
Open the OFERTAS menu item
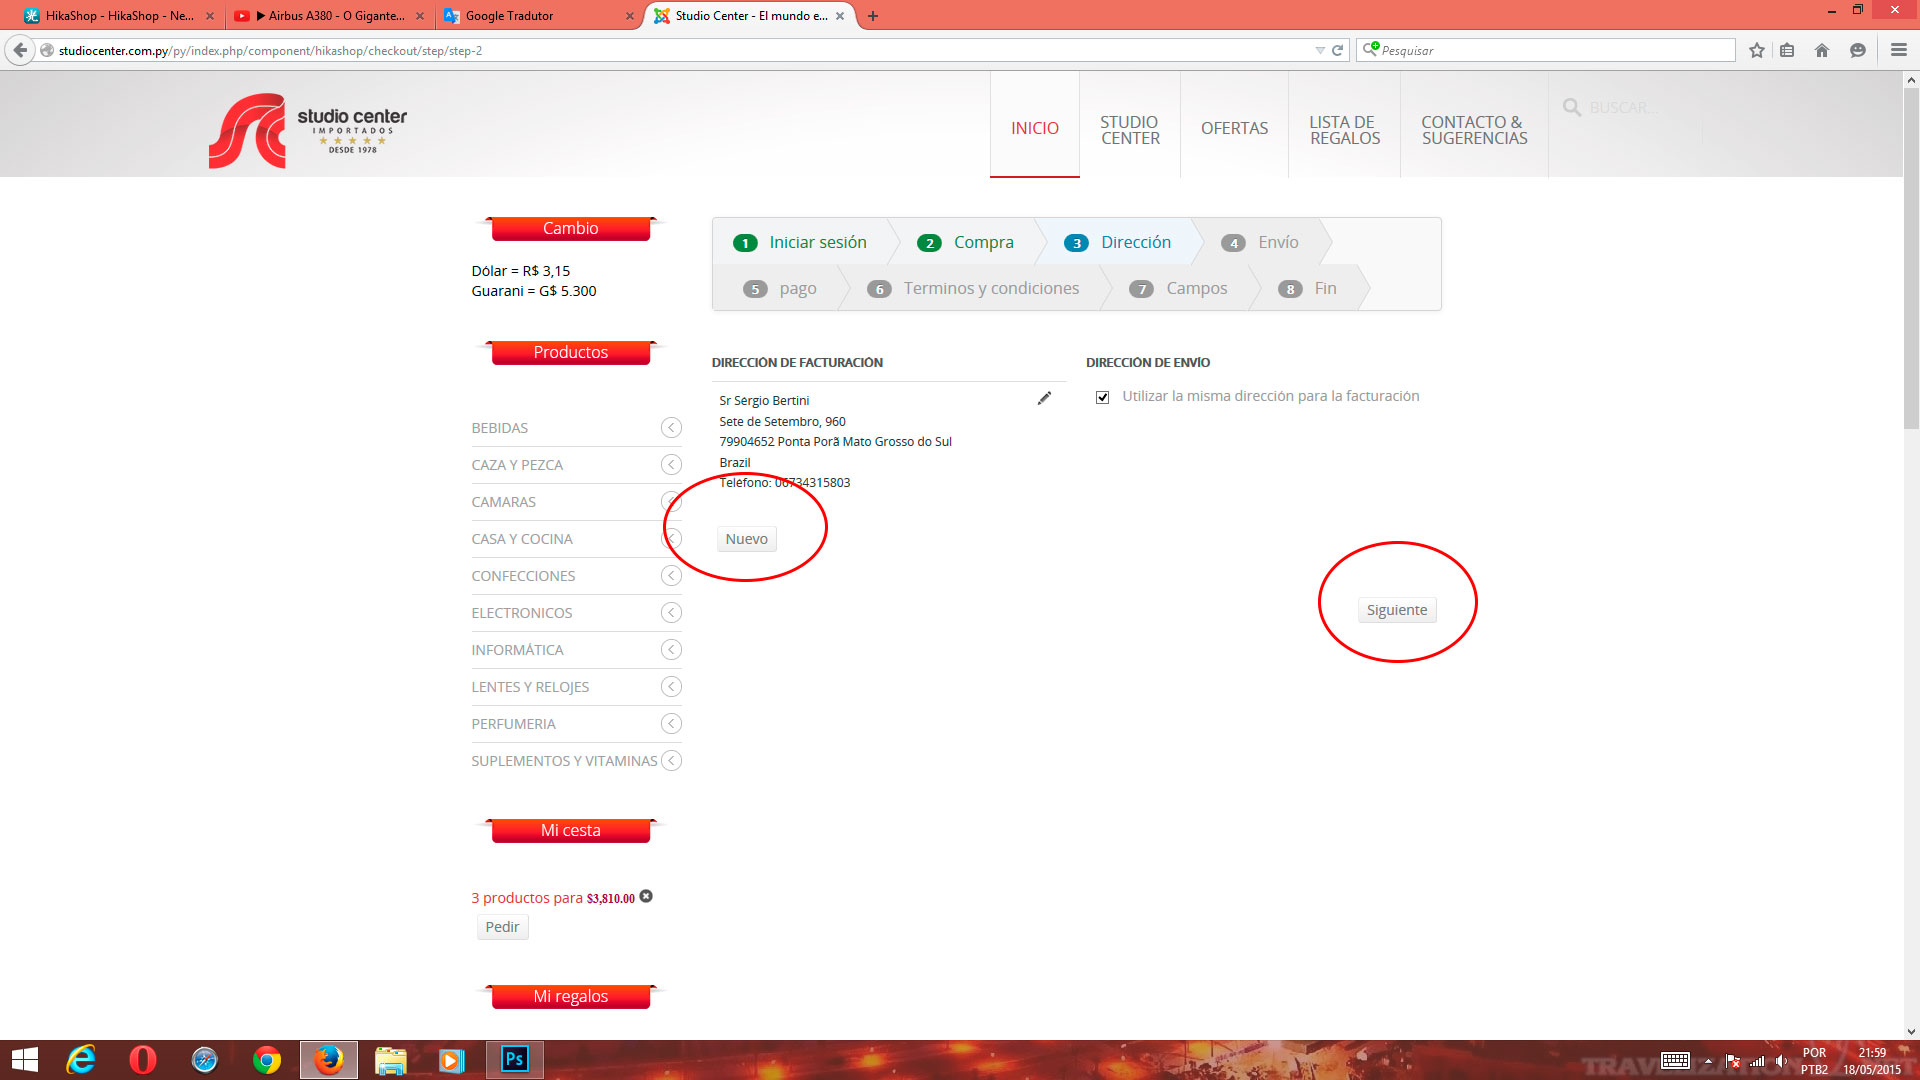pyautogui.click(x=1234, y=128)
